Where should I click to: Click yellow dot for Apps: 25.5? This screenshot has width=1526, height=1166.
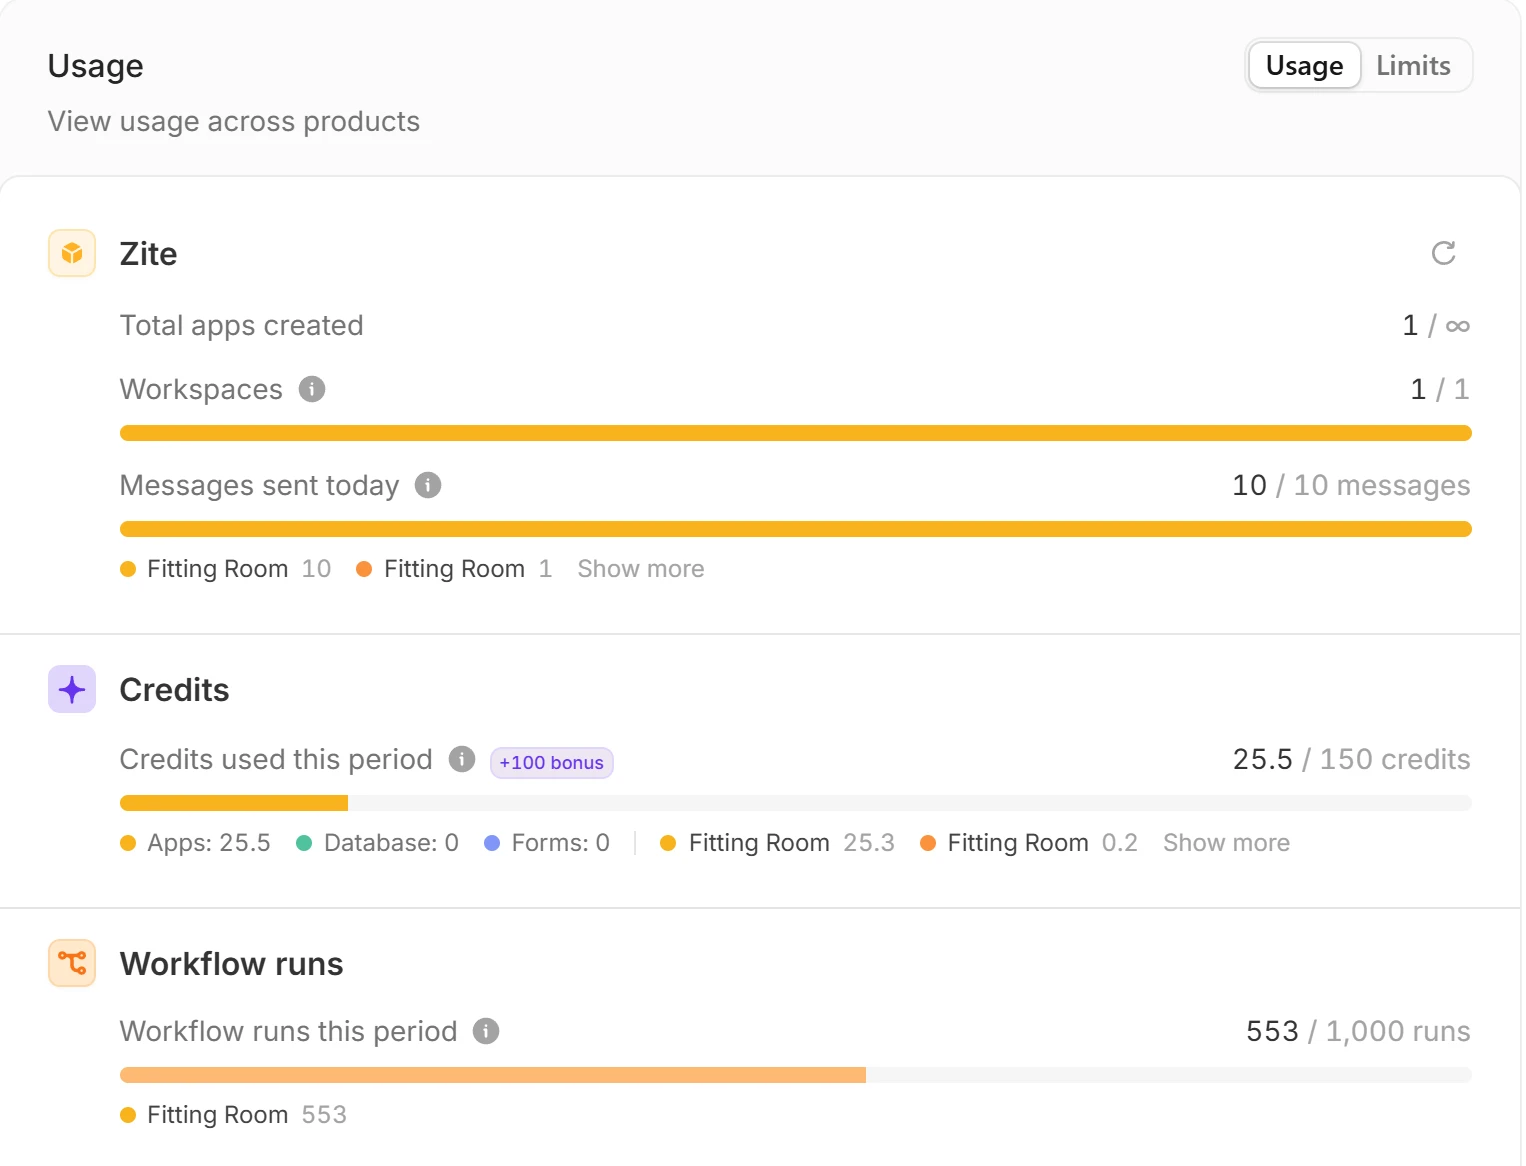pyautogui.click(x=128, y=843)
